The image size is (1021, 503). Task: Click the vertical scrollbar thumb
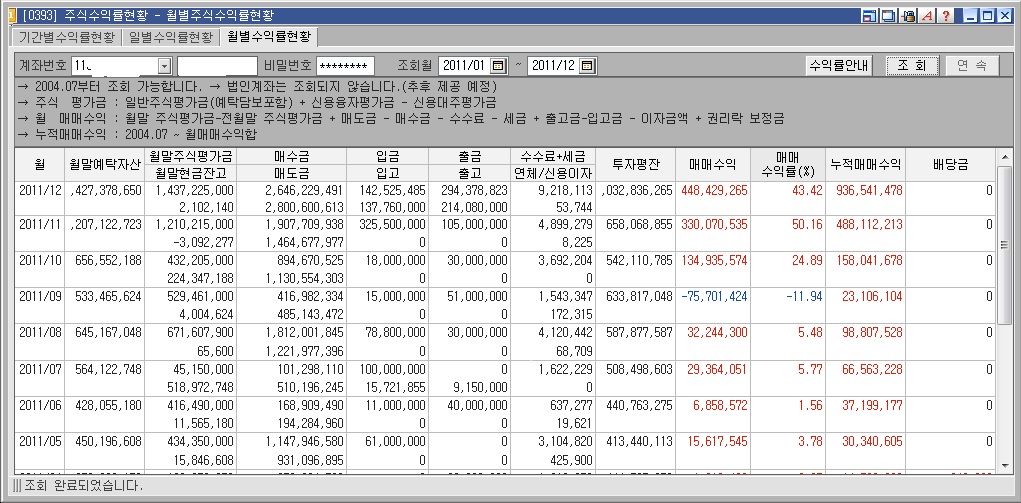[1005, 246]
